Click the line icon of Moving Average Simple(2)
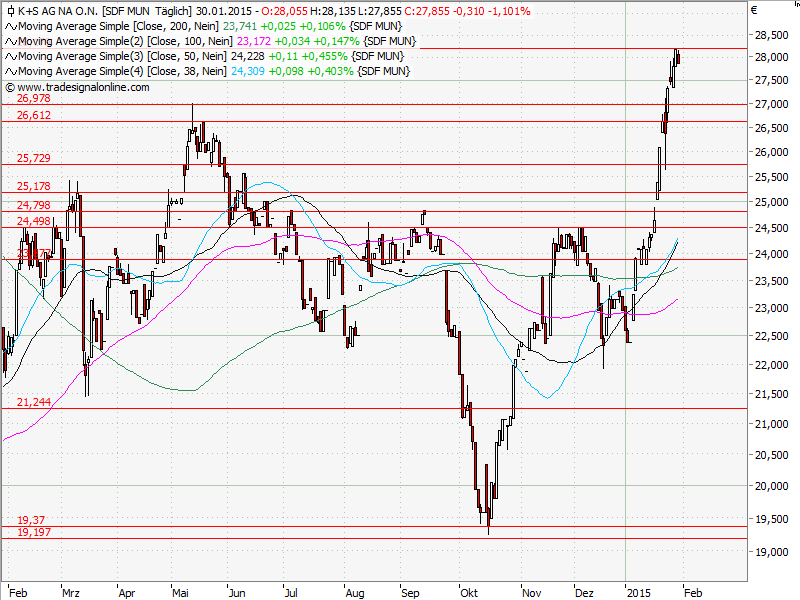The width and height of the screenshot is (800, 600). pos(10,41)
